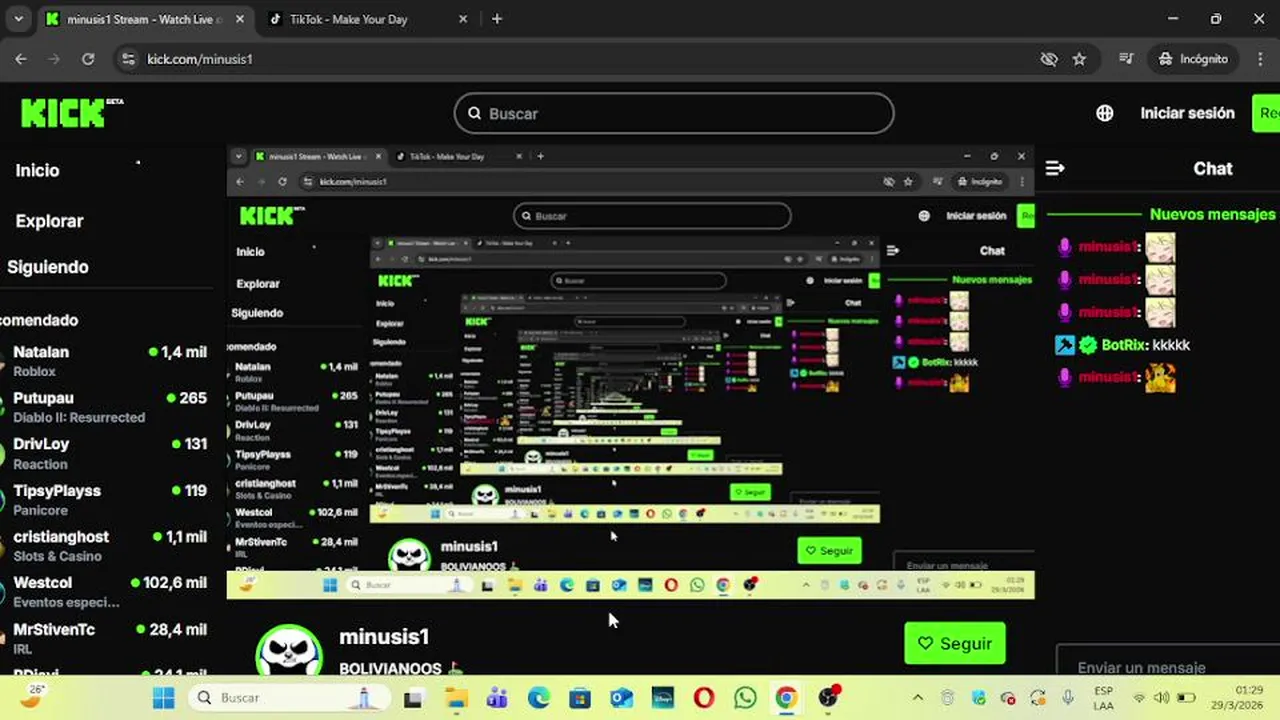Image resolution: width=1280 pixels, height=720 pixels.
Task: Click the Kick Buscar search field
Action: tap(674, 113)
